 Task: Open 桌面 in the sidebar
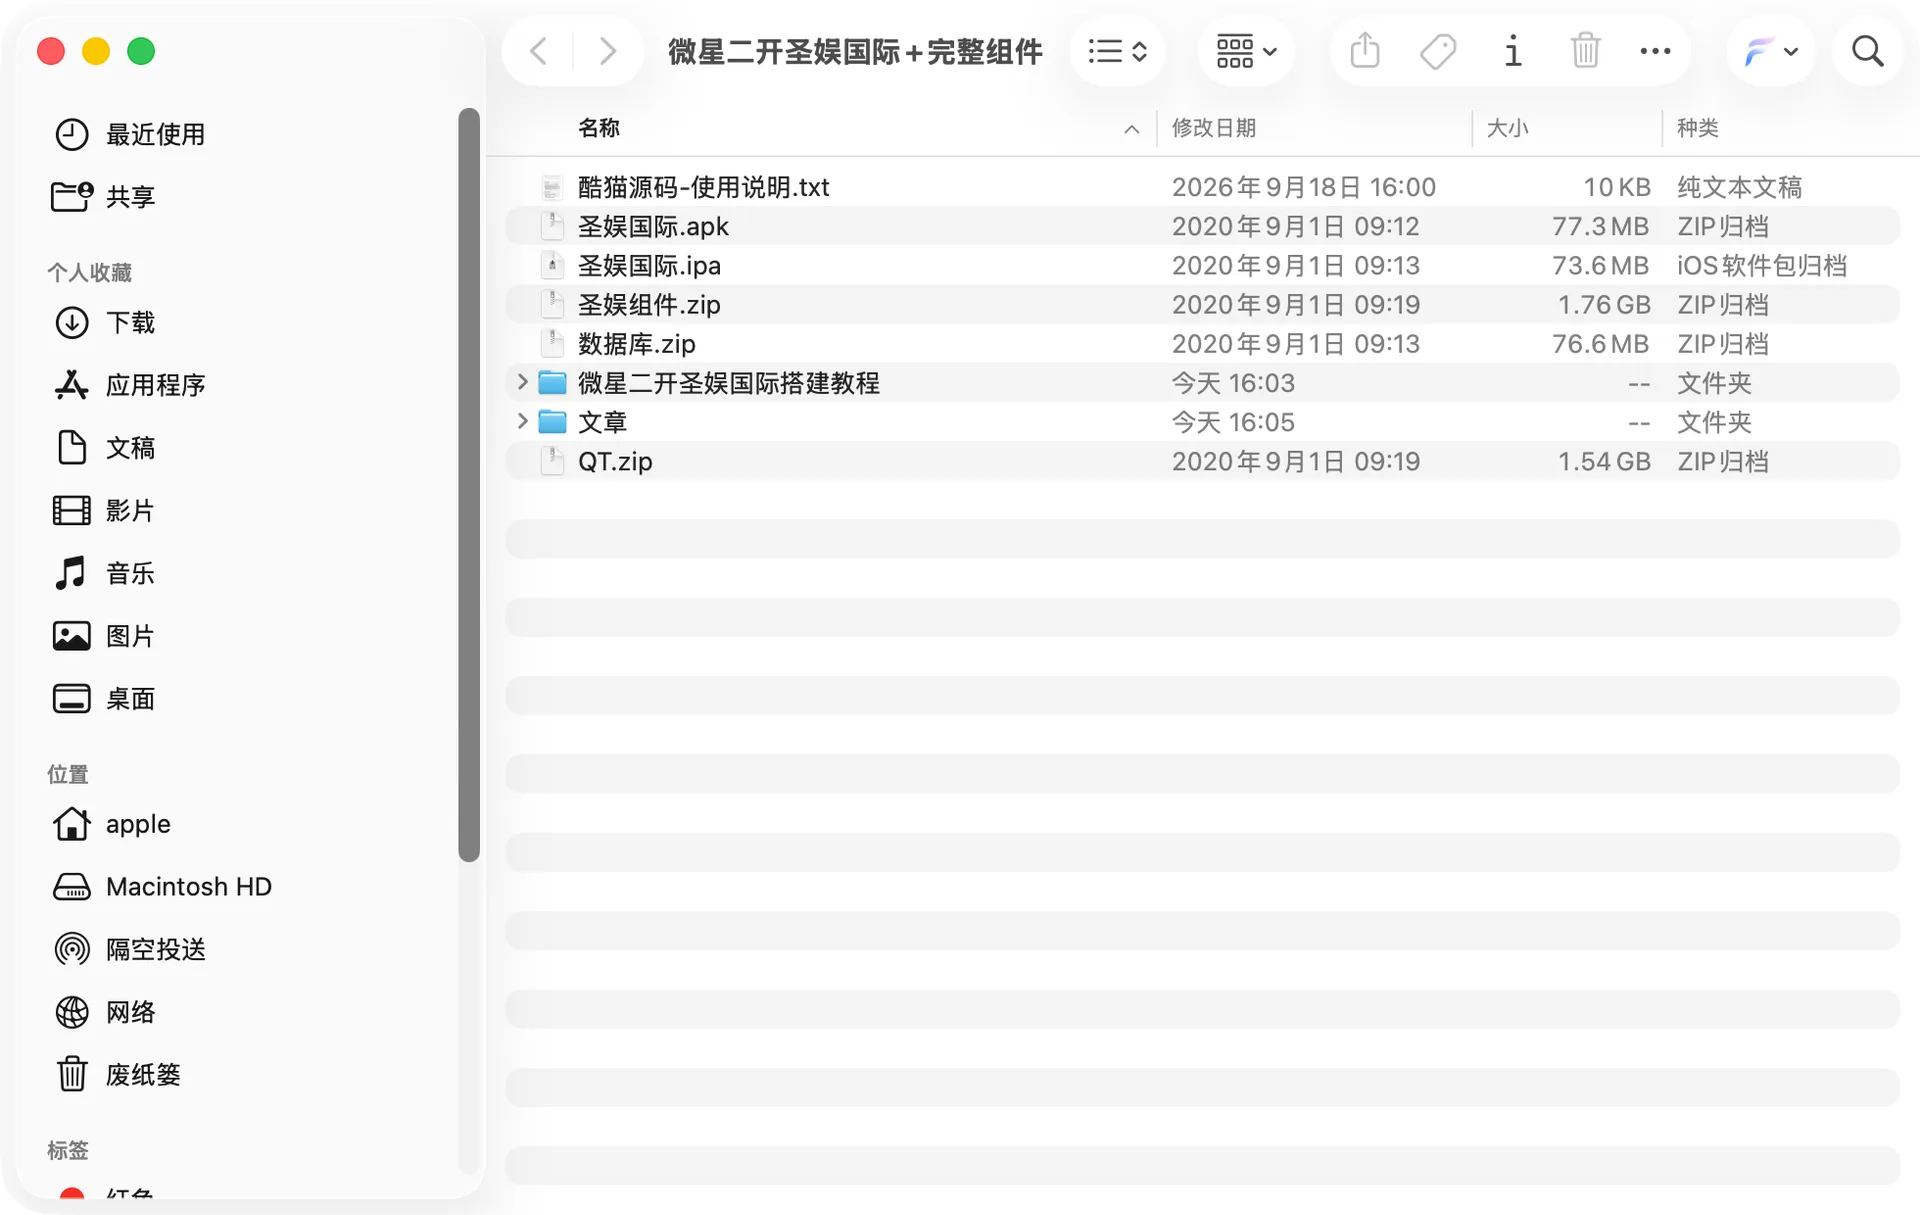(104, 699)
